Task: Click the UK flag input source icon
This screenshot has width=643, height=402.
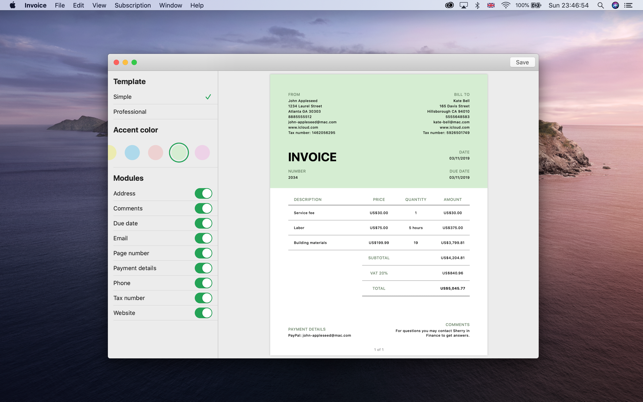Action: 491,5
